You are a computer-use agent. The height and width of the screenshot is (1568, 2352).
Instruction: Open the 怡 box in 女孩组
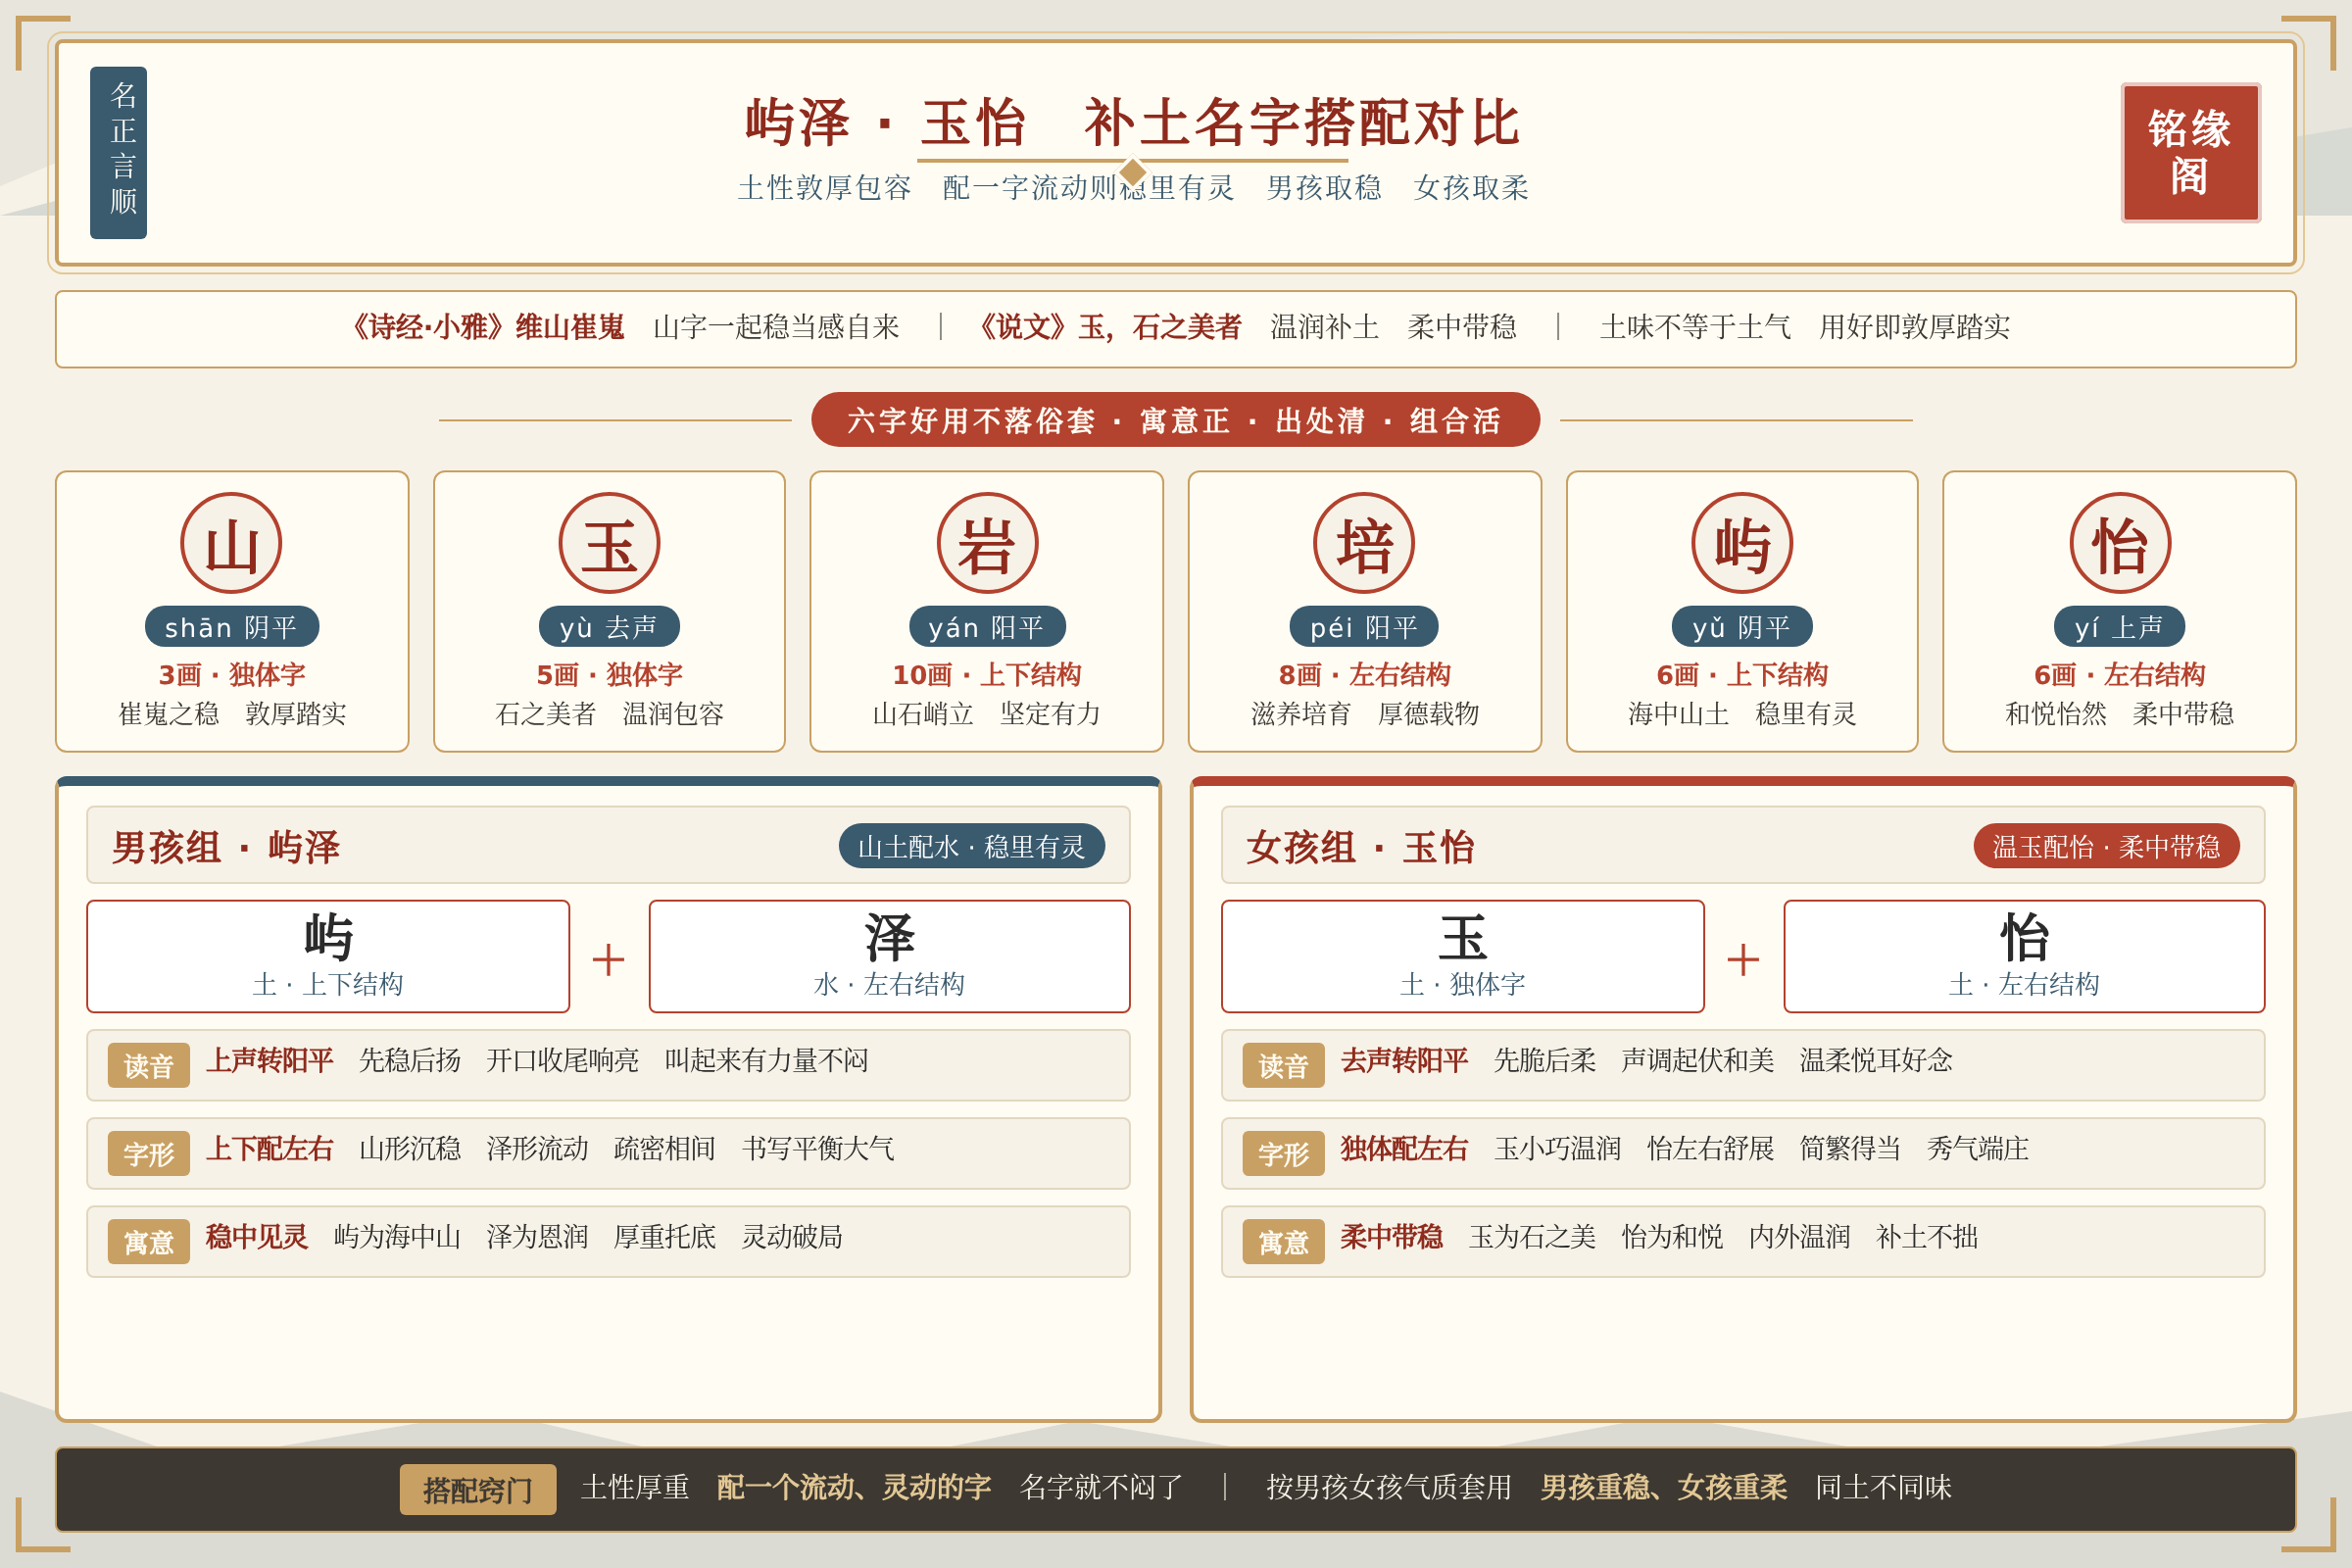[2024, 956]
